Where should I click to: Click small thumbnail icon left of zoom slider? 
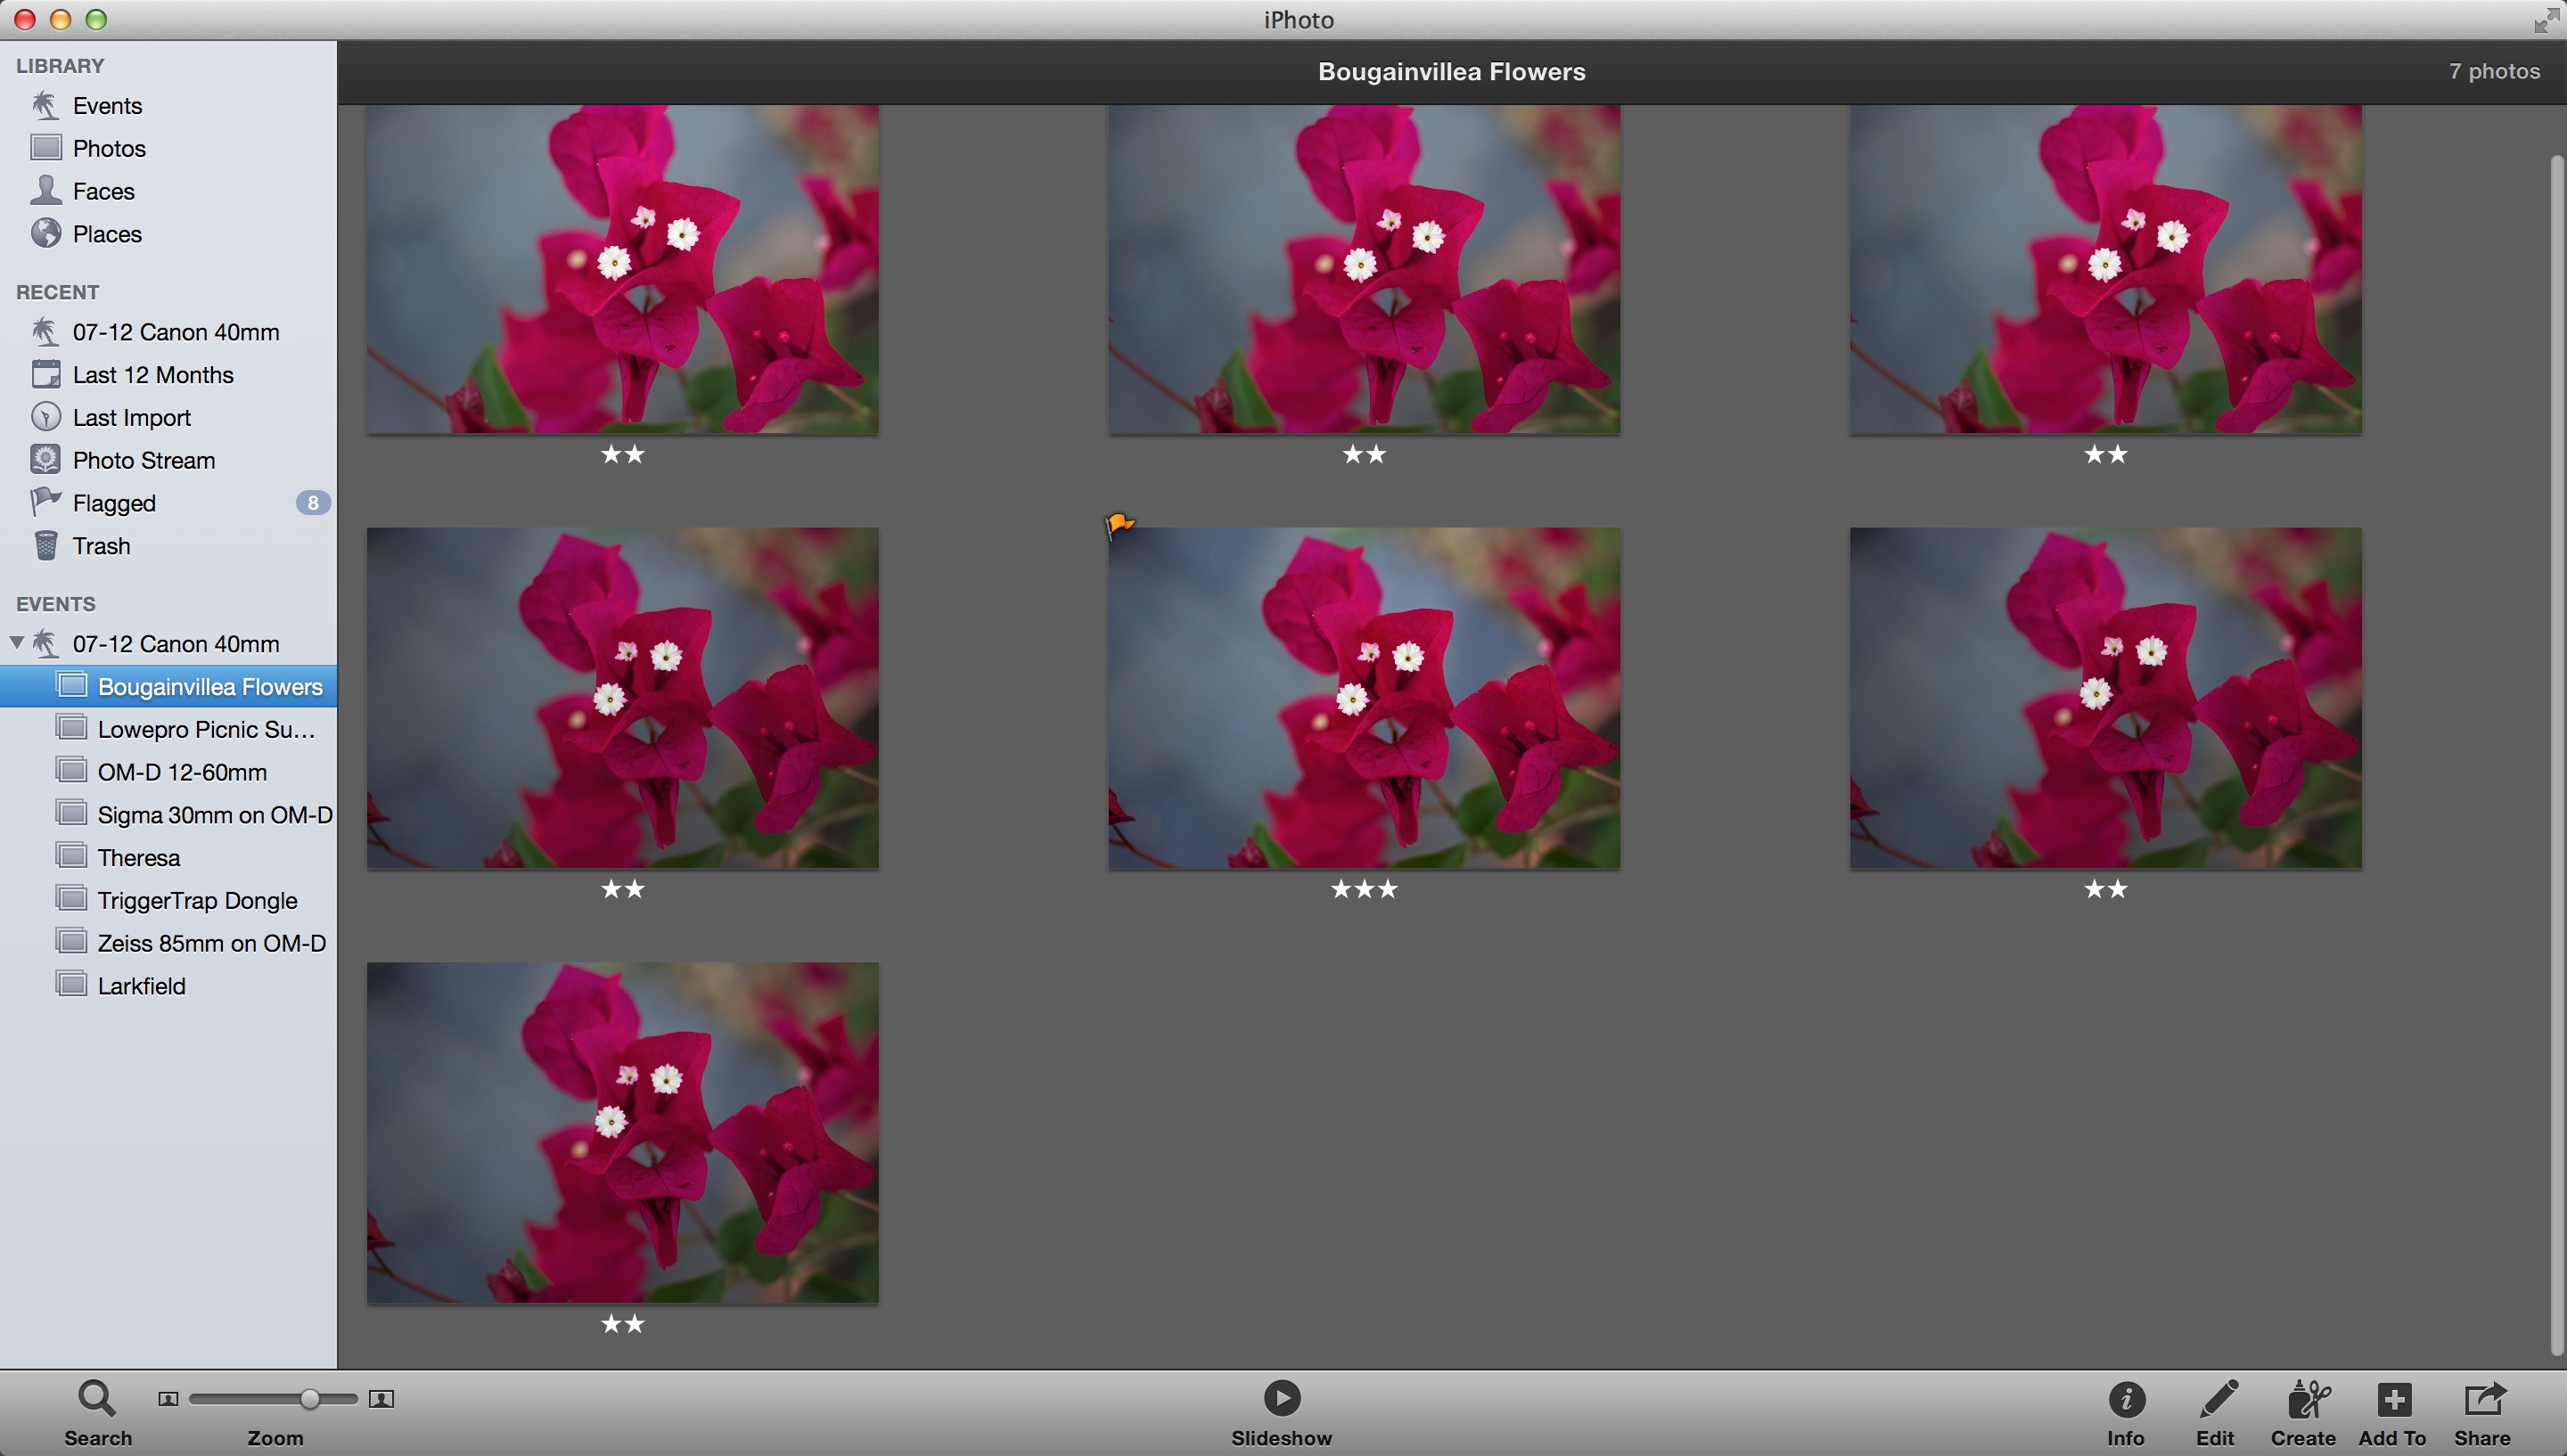[x=168, y=1399]
